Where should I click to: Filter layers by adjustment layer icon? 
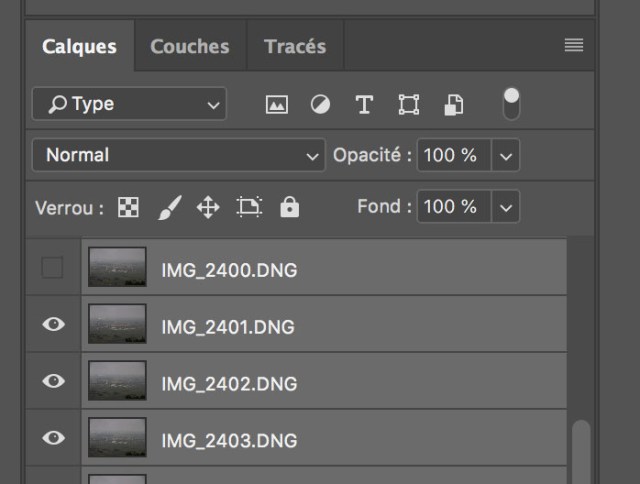pos(320,104)
